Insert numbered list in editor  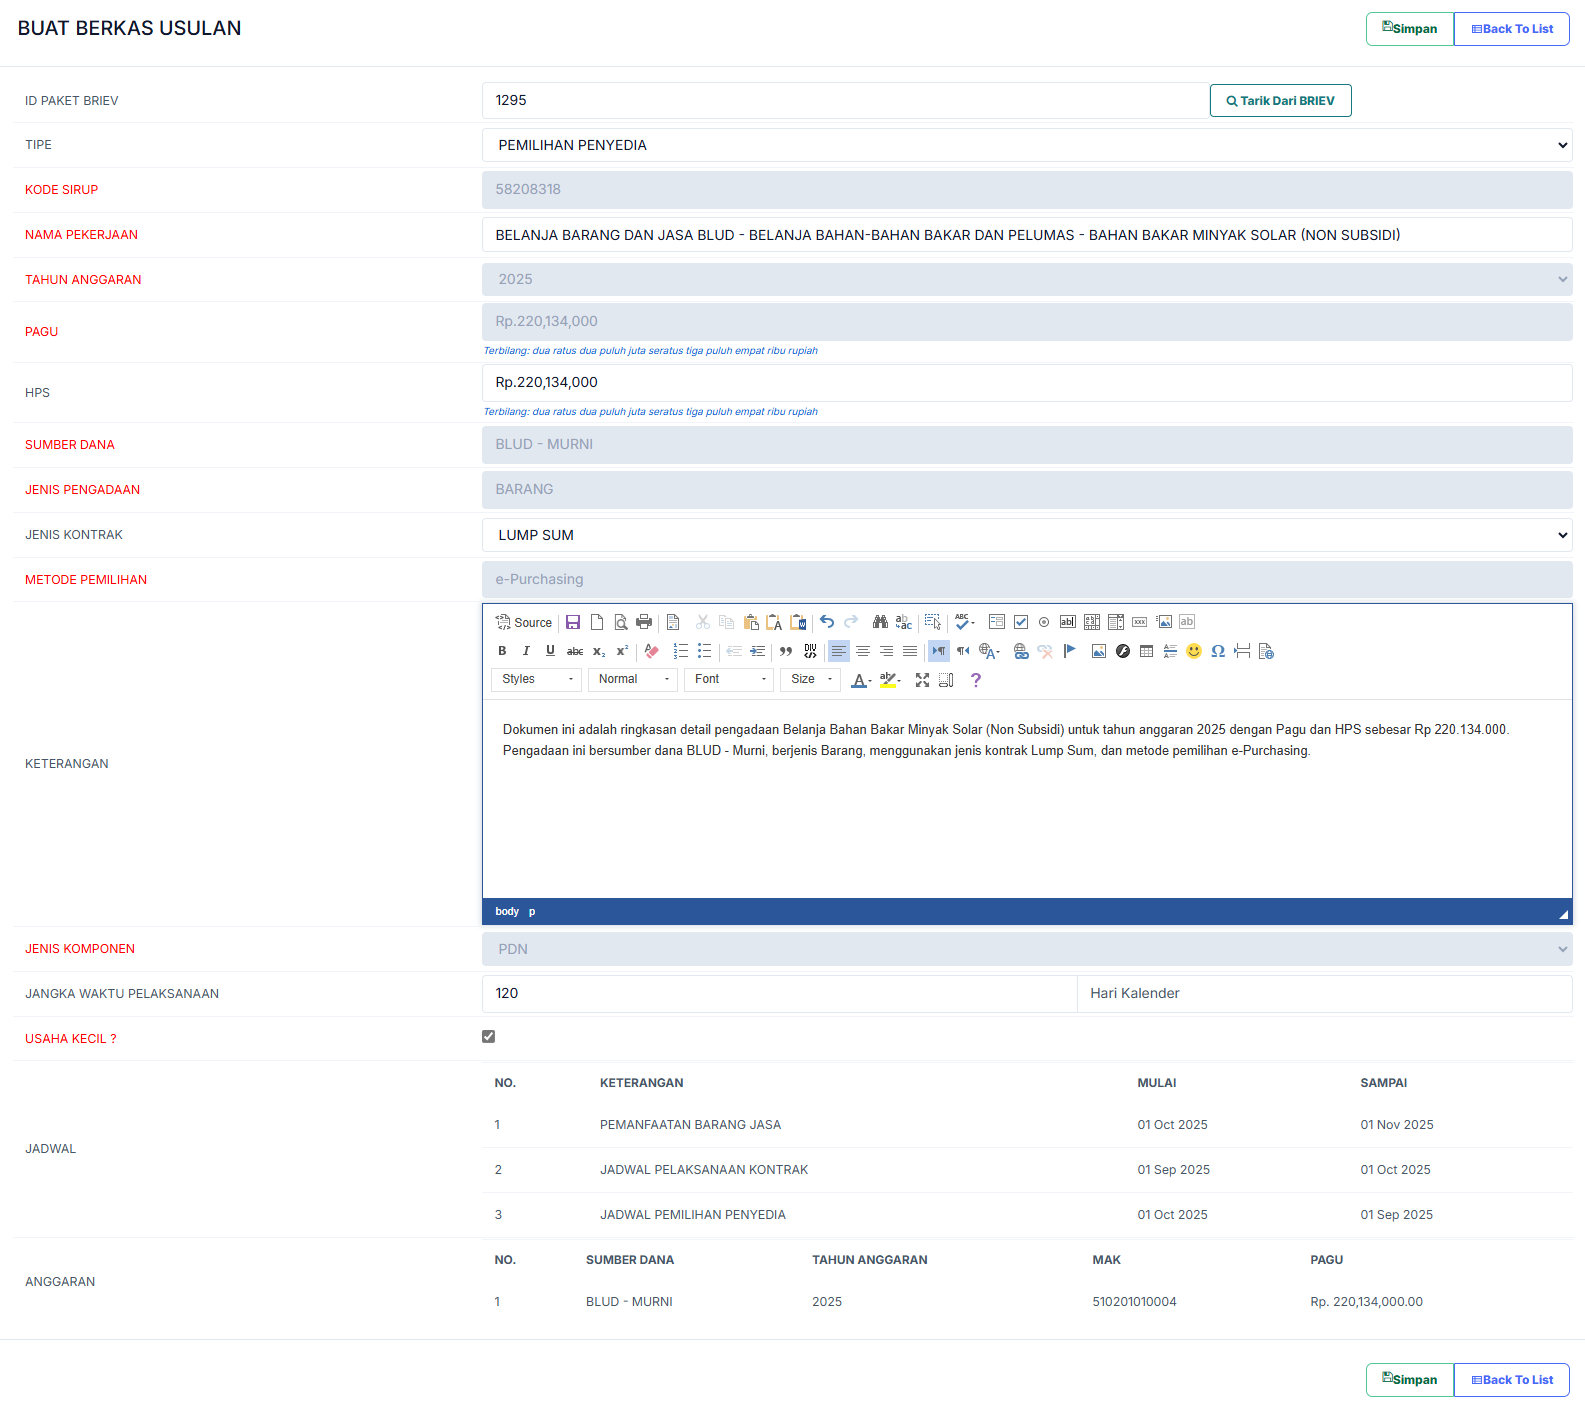(680, 651)
